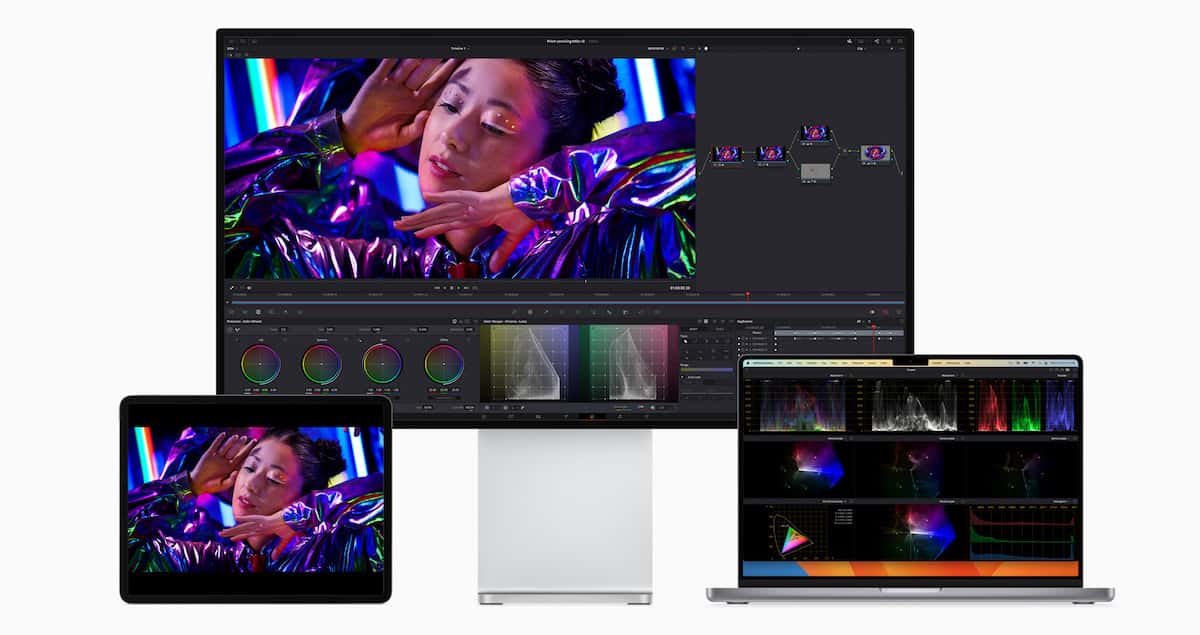Select the Camera Raw palette icon
The width and height of the screenshot is (1200, 635).
tap(231, 311)
